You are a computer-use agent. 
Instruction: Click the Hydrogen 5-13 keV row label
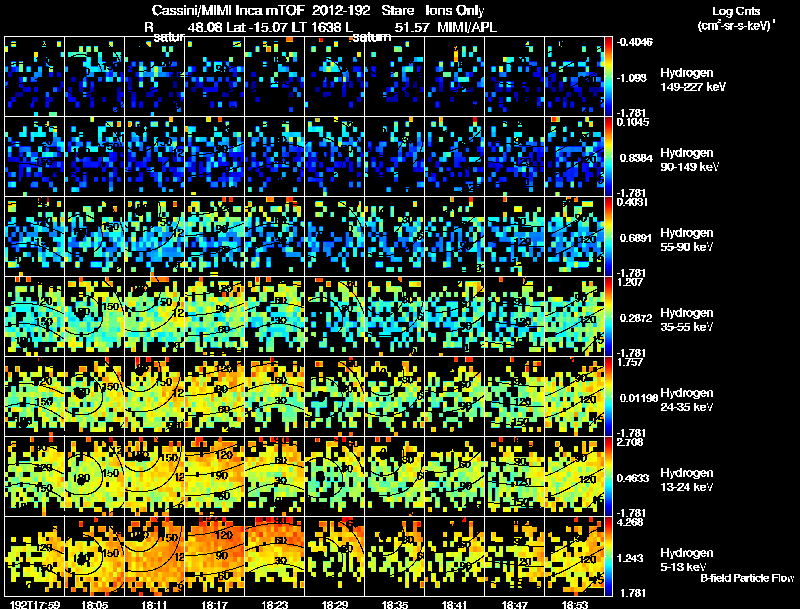[x=687, y=560]
